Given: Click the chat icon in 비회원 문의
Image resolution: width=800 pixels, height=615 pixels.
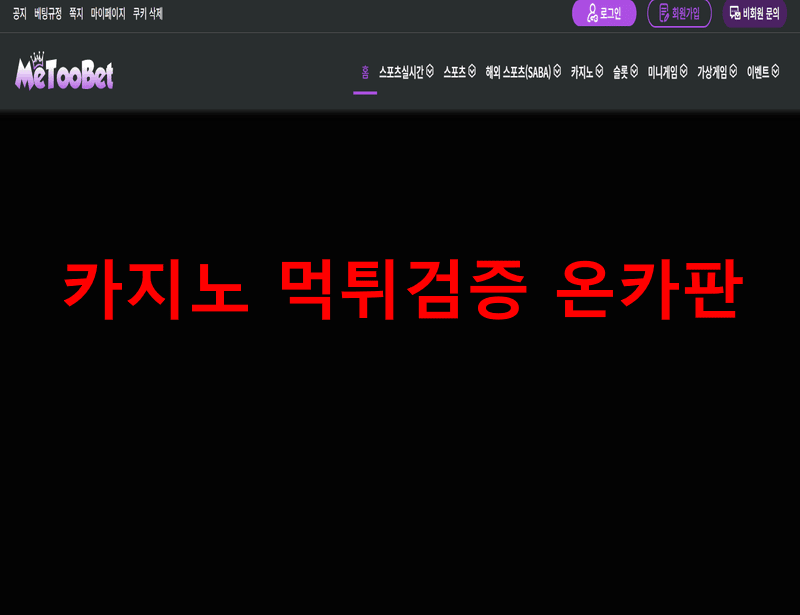Looking at the screenshot, I should (735, 13).
